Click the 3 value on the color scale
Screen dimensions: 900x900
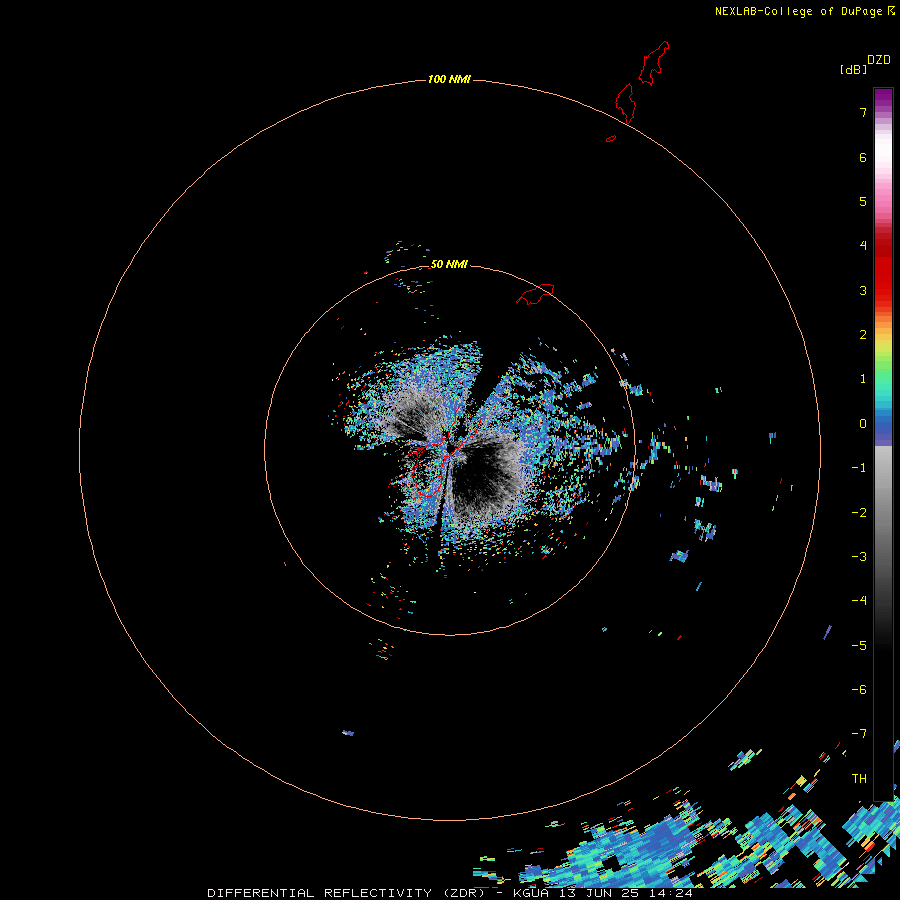tap(863, 290)
